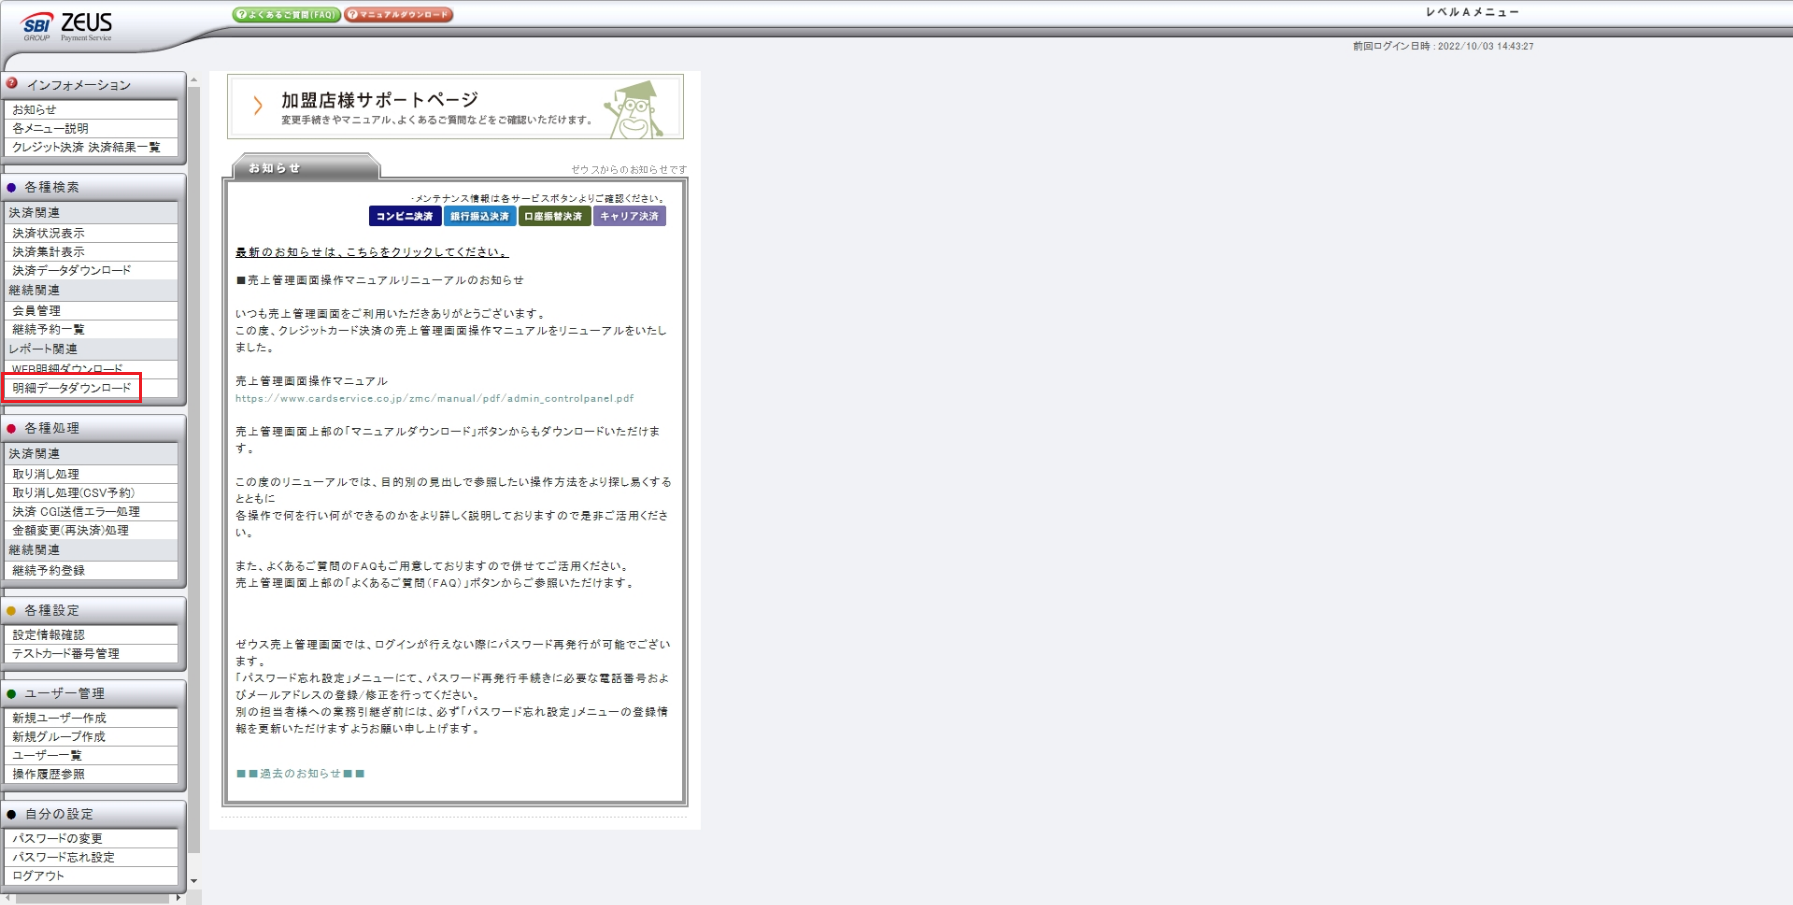
Task: Click the sidebar vertical scrollbar down arrow
Action: [x=194, y=882]
